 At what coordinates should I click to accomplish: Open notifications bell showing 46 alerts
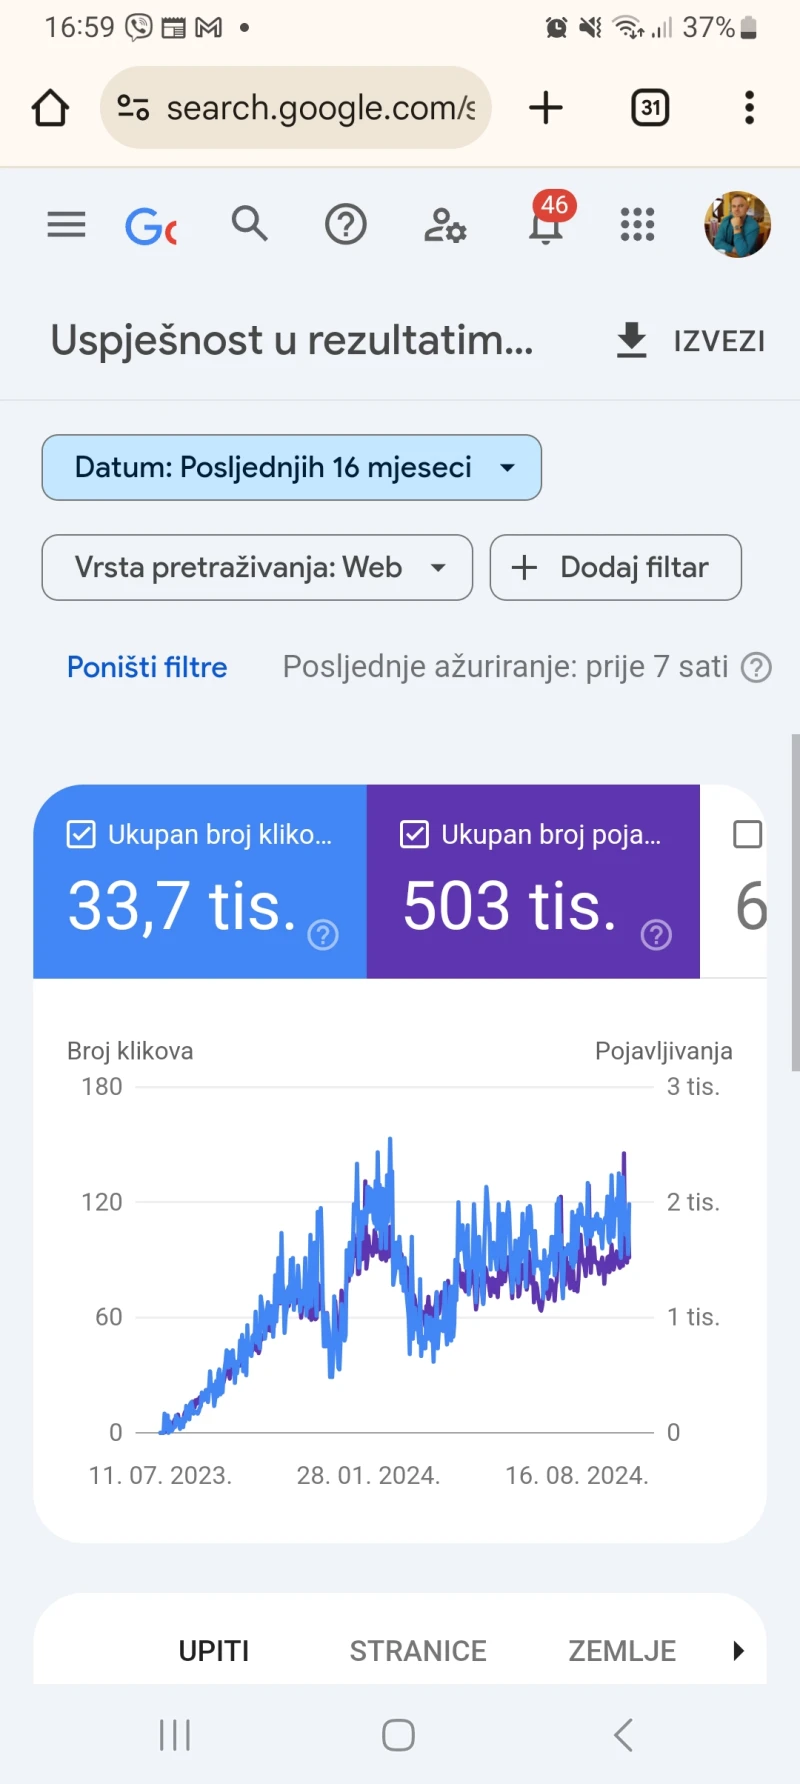click(543, 228)
